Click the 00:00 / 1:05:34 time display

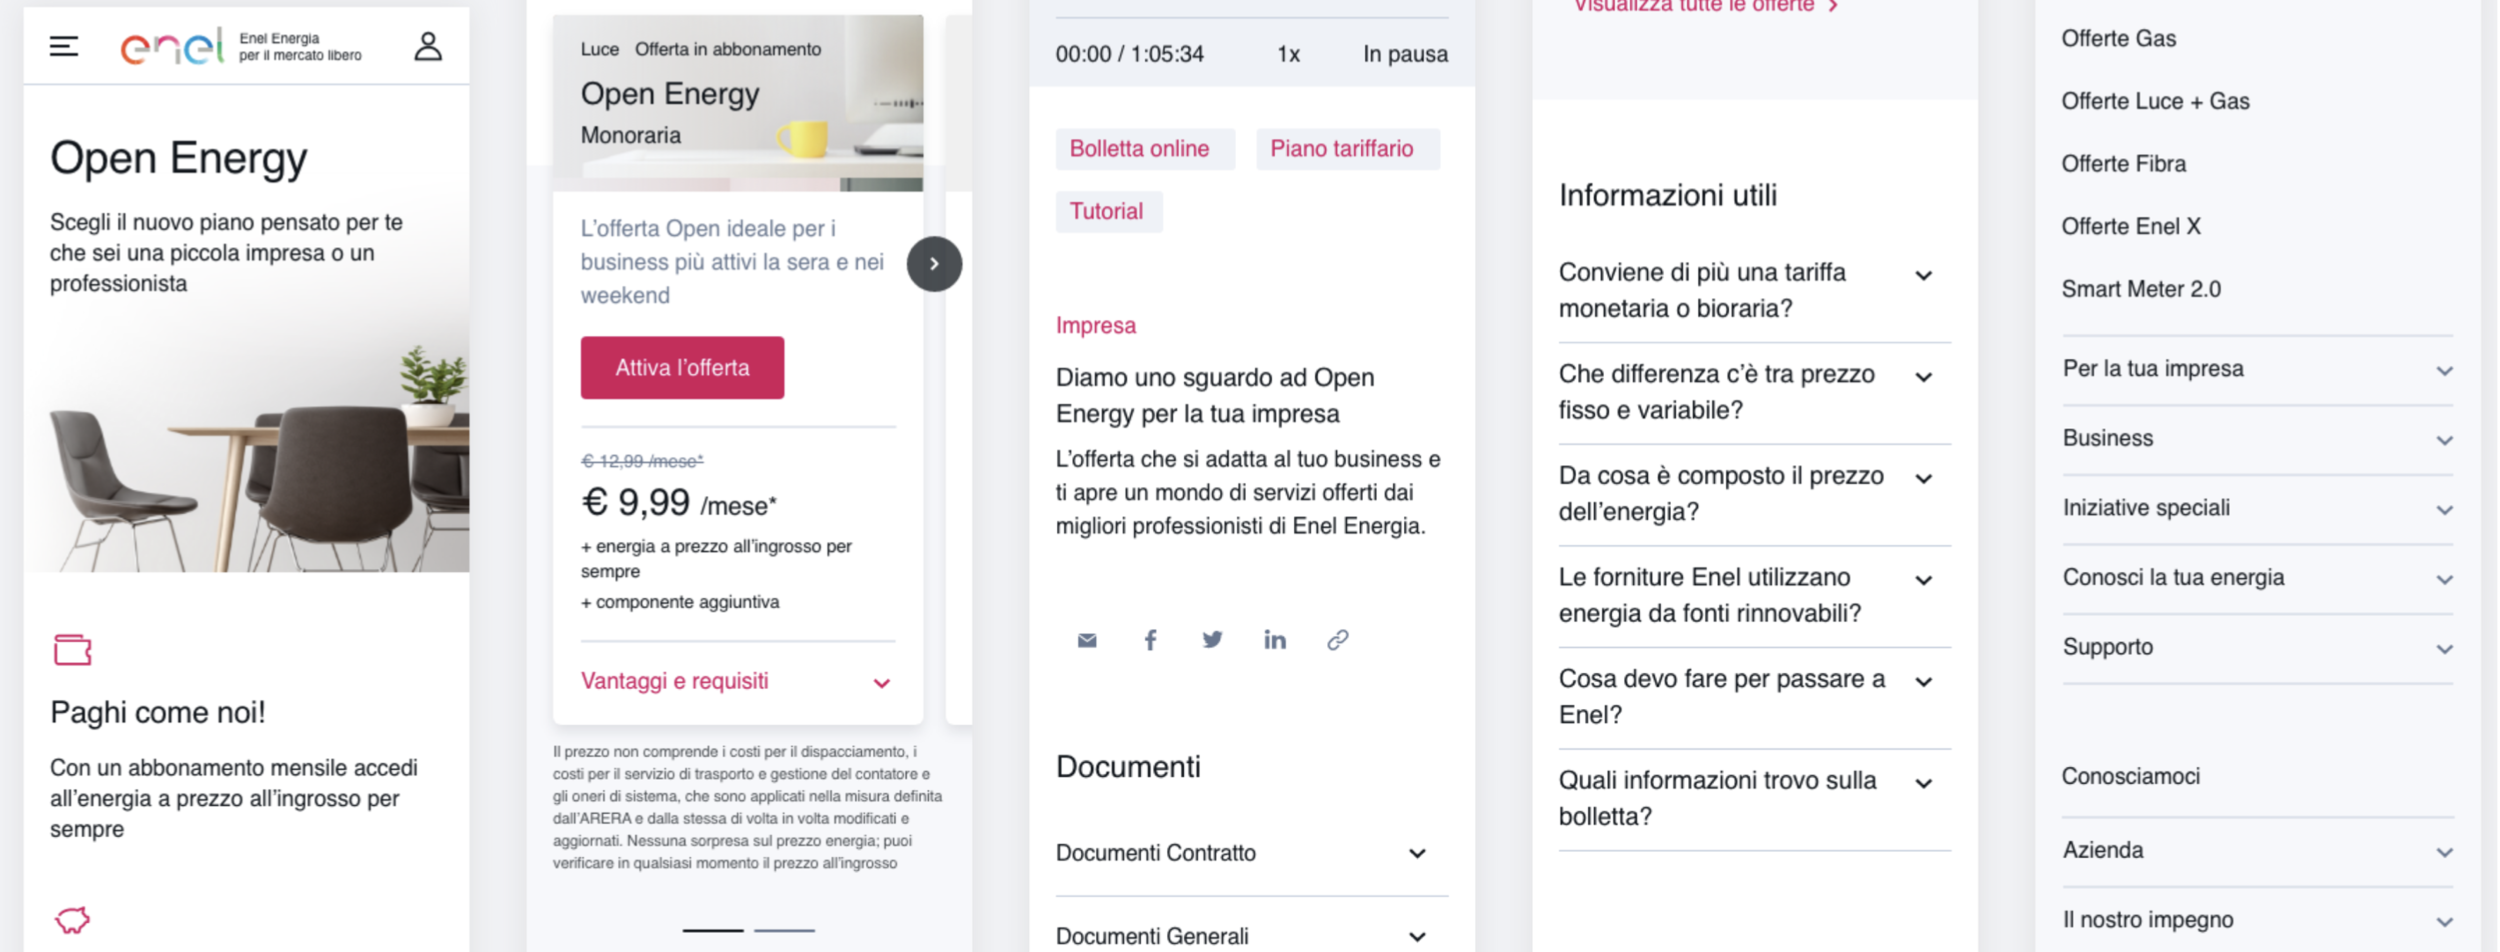coord(1130,54)
